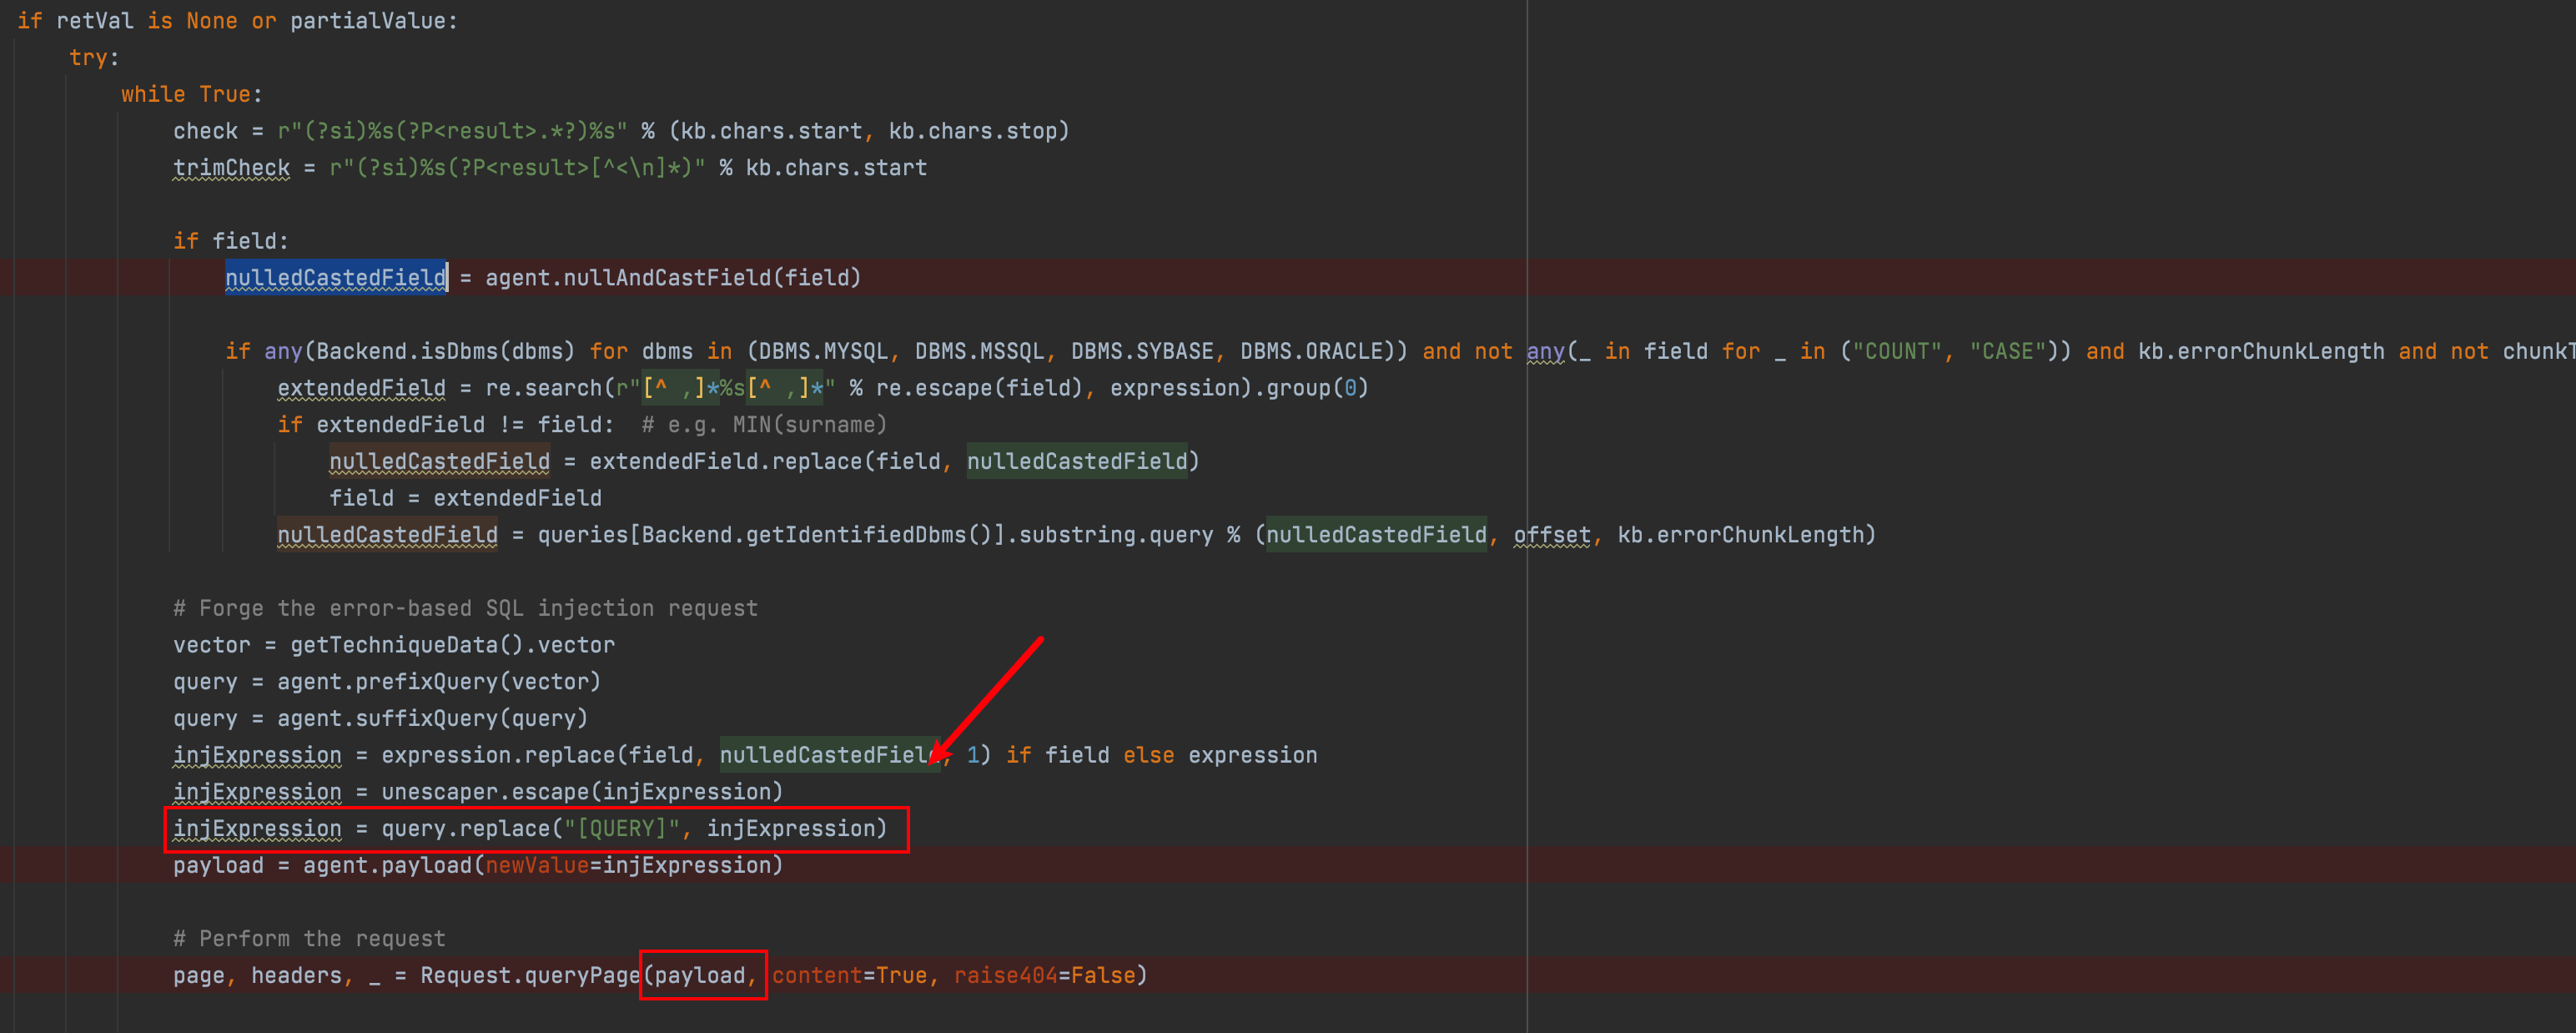Image resolution: width=2576 pixels, height=1033 pixels.
Task: Click the underlined offset argument
Action: 1551,535
